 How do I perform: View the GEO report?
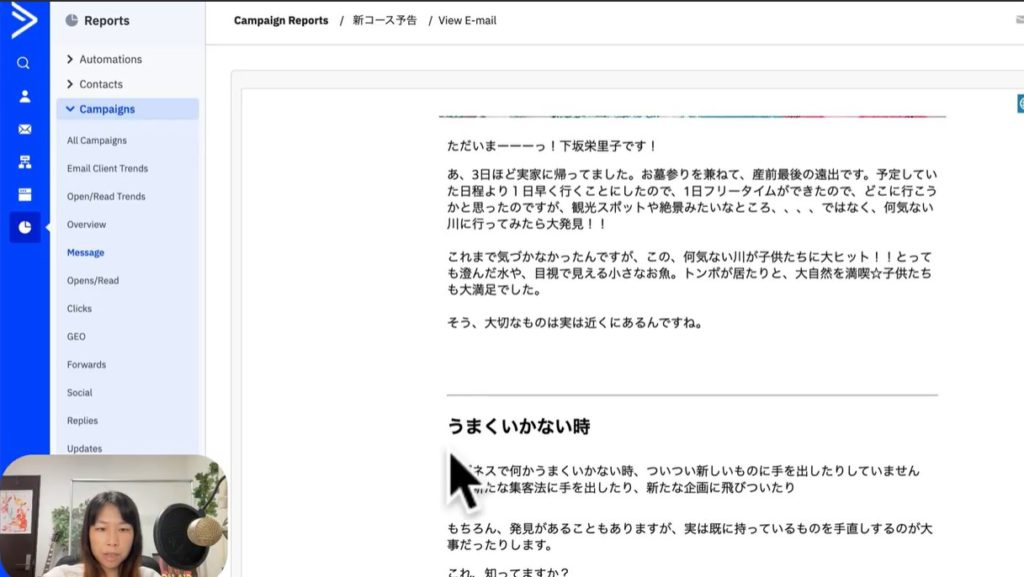click(76, 337)
